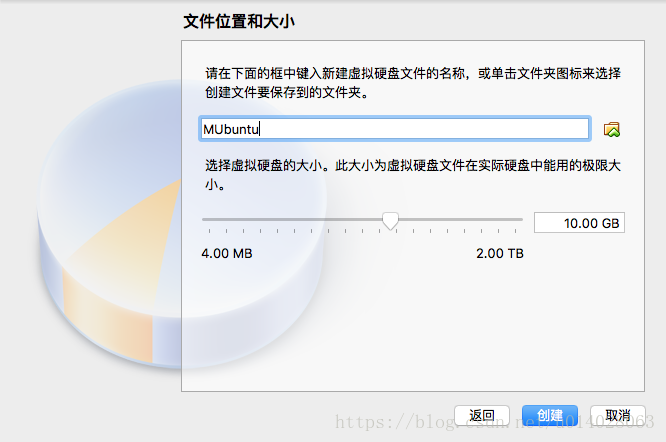666x442 pixels.
Task: Cancel the wizard with the 取消 button
Action: tap(618, 415)
